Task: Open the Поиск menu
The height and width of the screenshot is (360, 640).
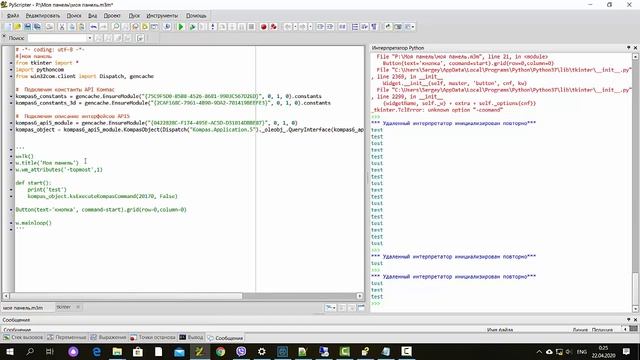Action: click(x=74, y=16)
